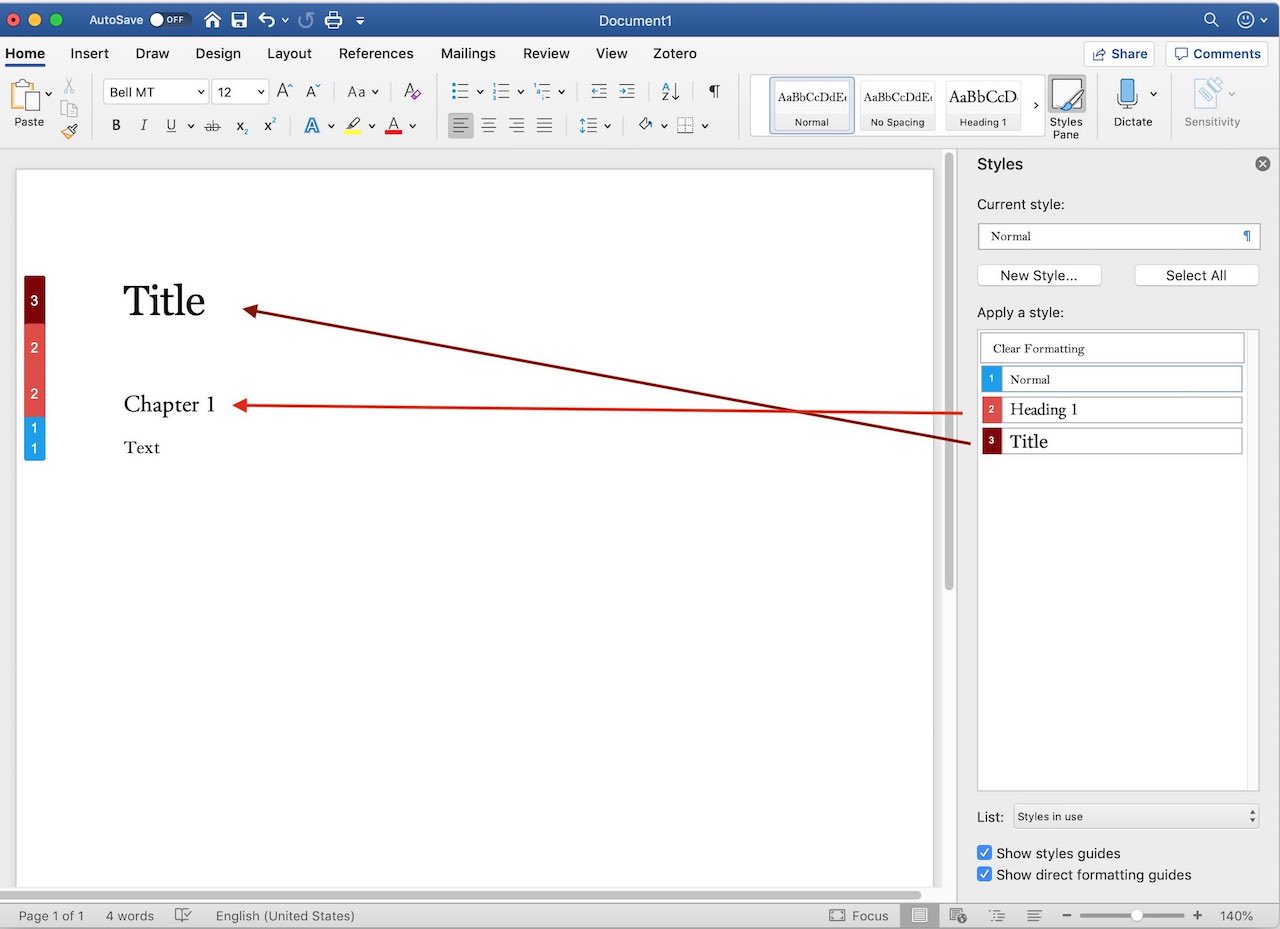This screenshot has width=1280, height=929.
Task: Click the Select All button
Action: click(1196, 275)
